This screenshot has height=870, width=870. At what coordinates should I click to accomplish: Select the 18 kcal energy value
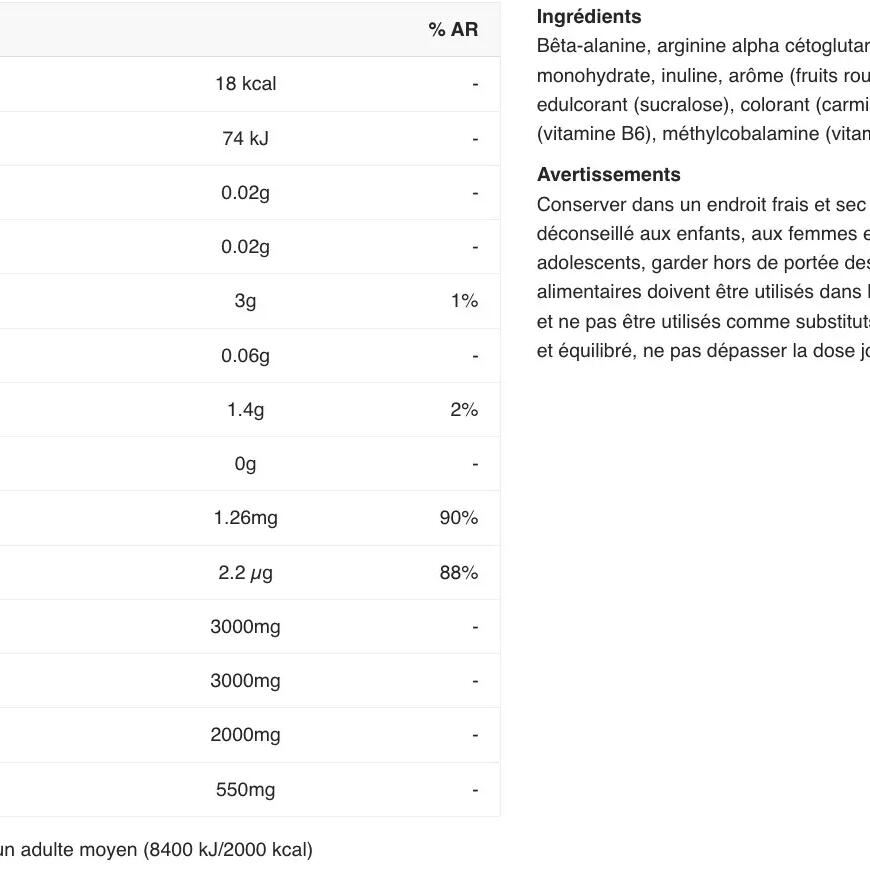tap(245, 84)
